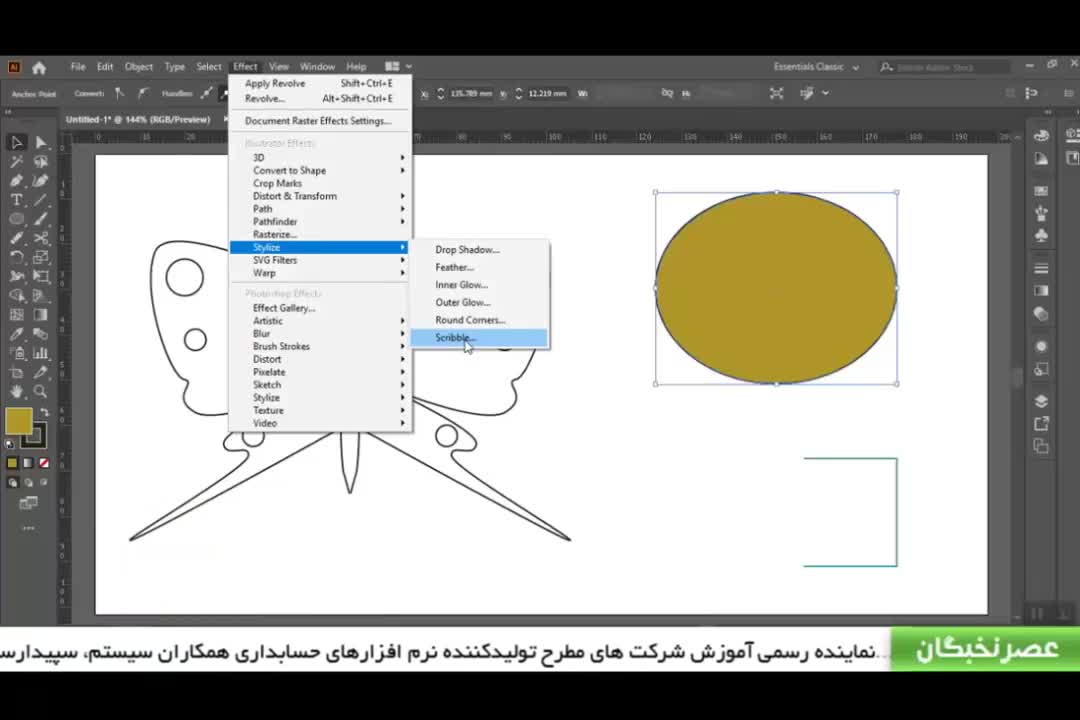Click the Crop Marks effect entry
Viewport: 1080px width, 720px height.
[x=320, y=183]
